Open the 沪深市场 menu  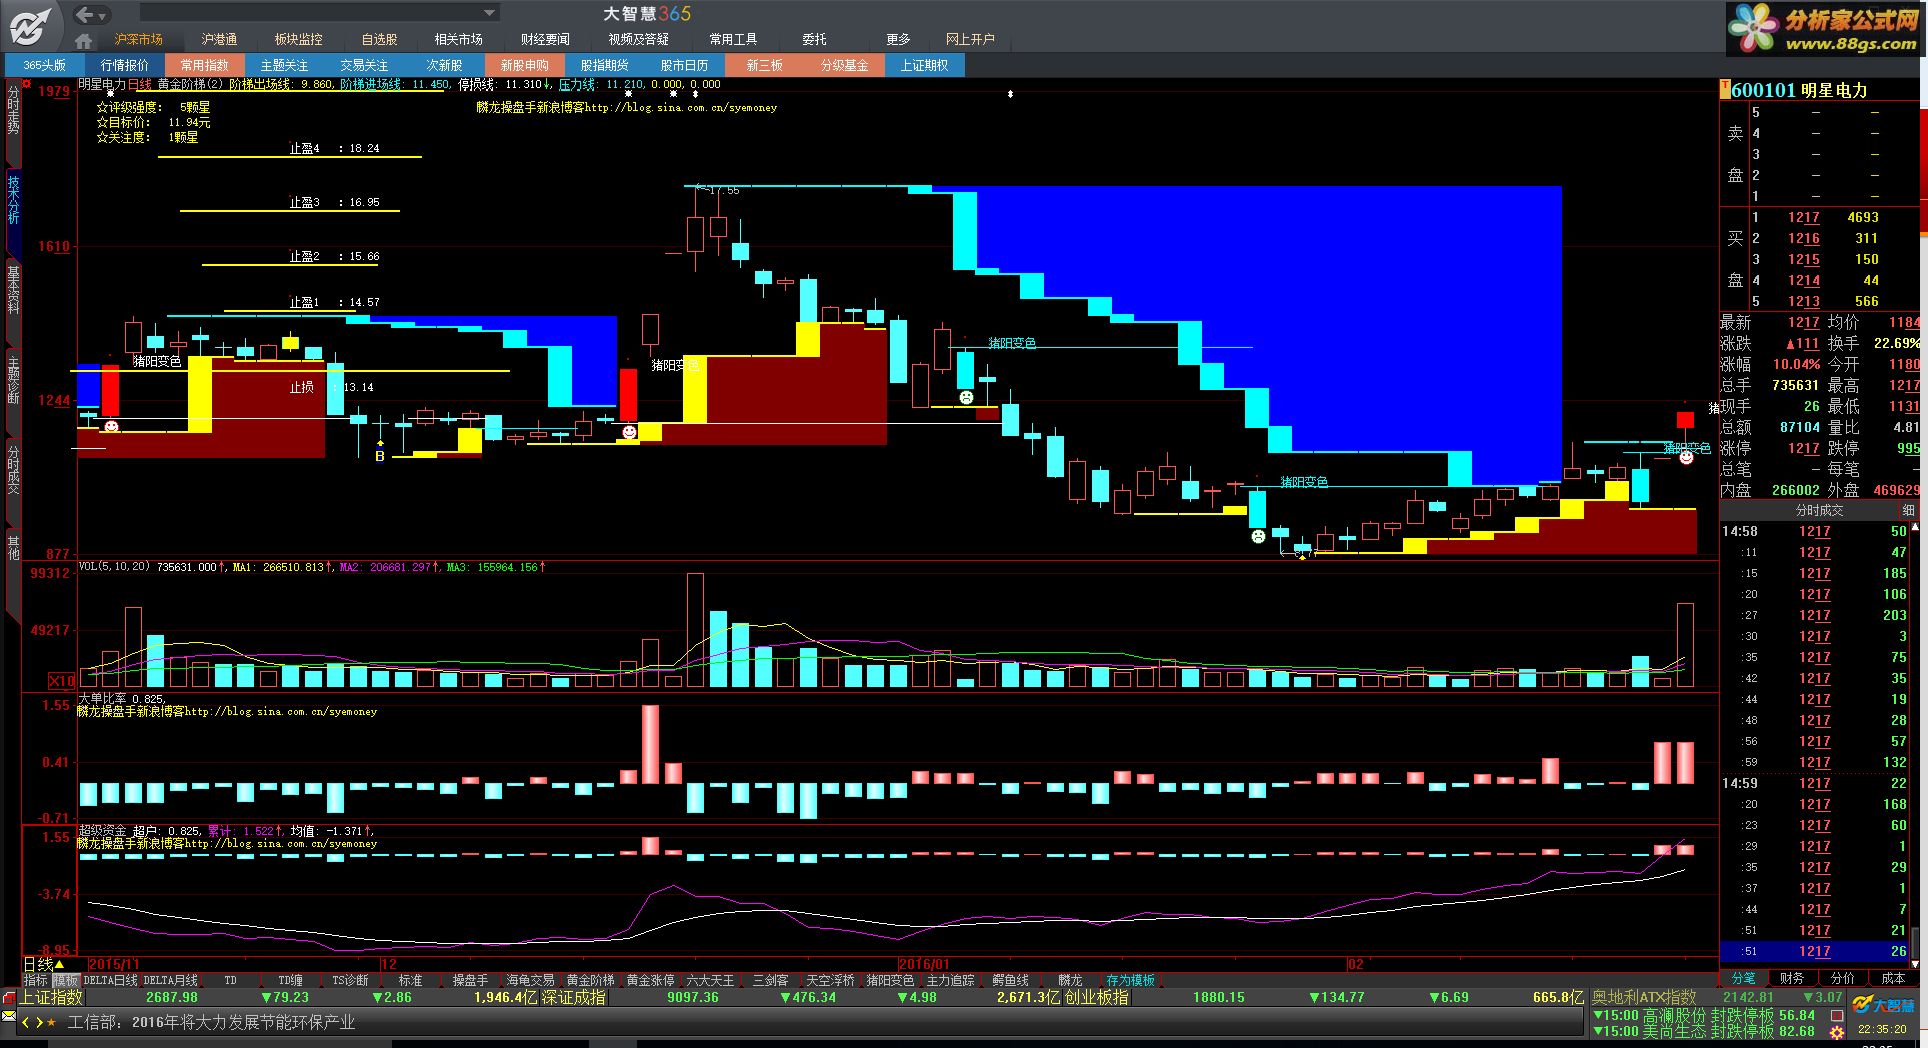point(138,39)
